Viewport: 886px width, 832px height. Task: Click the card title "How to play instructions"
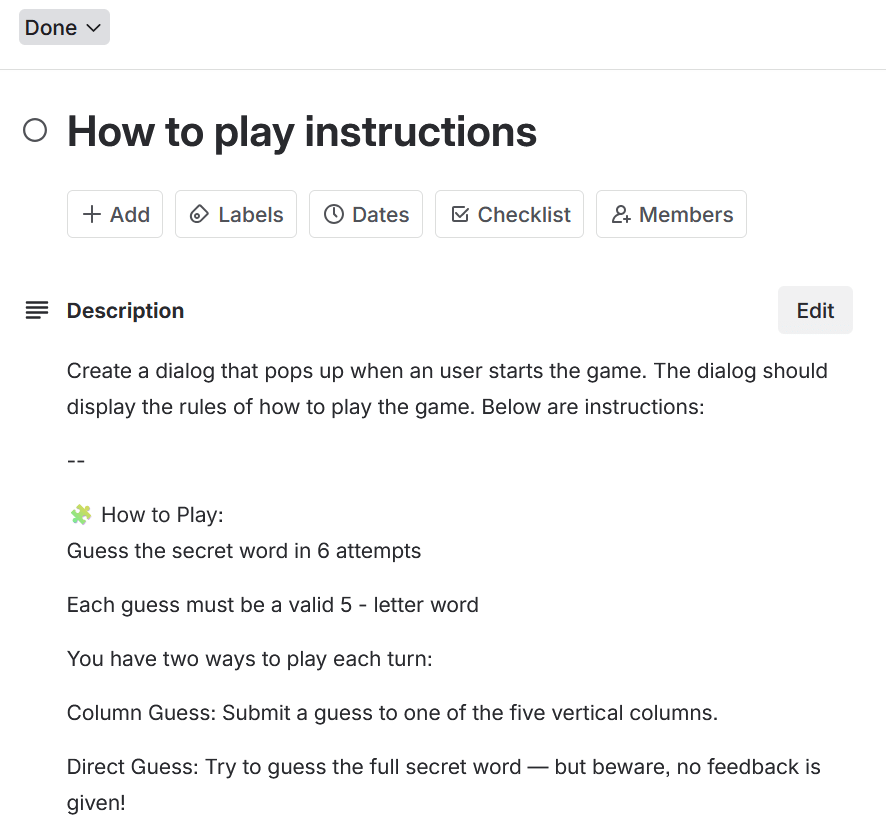[x=301, y=131]
